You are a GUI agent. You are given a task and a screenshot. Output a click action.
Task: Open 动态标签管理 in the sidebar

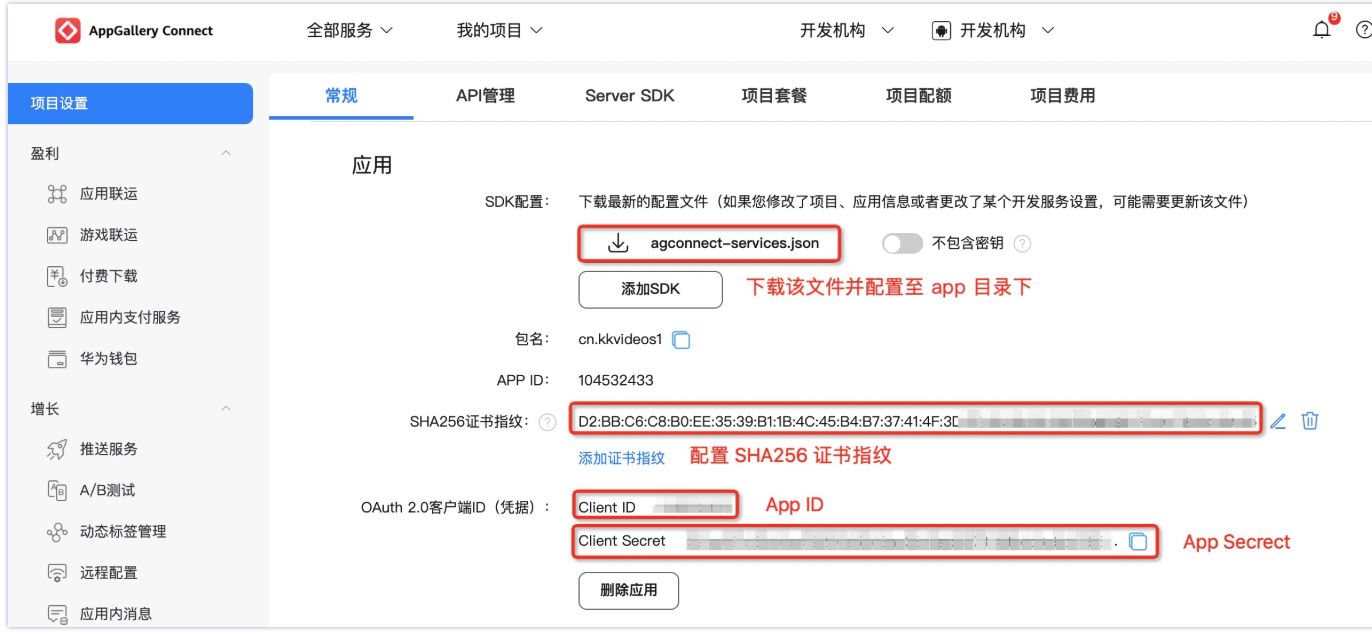point(123,531)
